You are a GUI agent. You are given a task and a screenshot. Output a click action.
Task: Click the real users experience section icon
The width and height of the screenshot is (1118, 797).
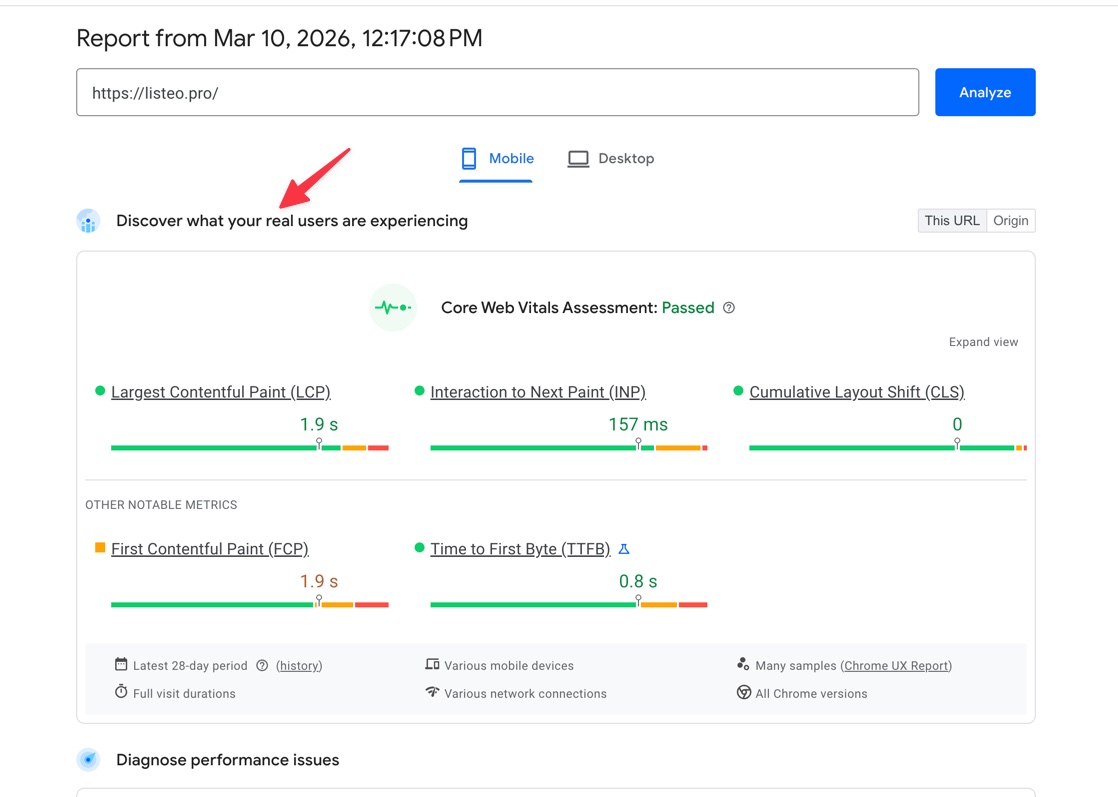[x=88, y=221]
